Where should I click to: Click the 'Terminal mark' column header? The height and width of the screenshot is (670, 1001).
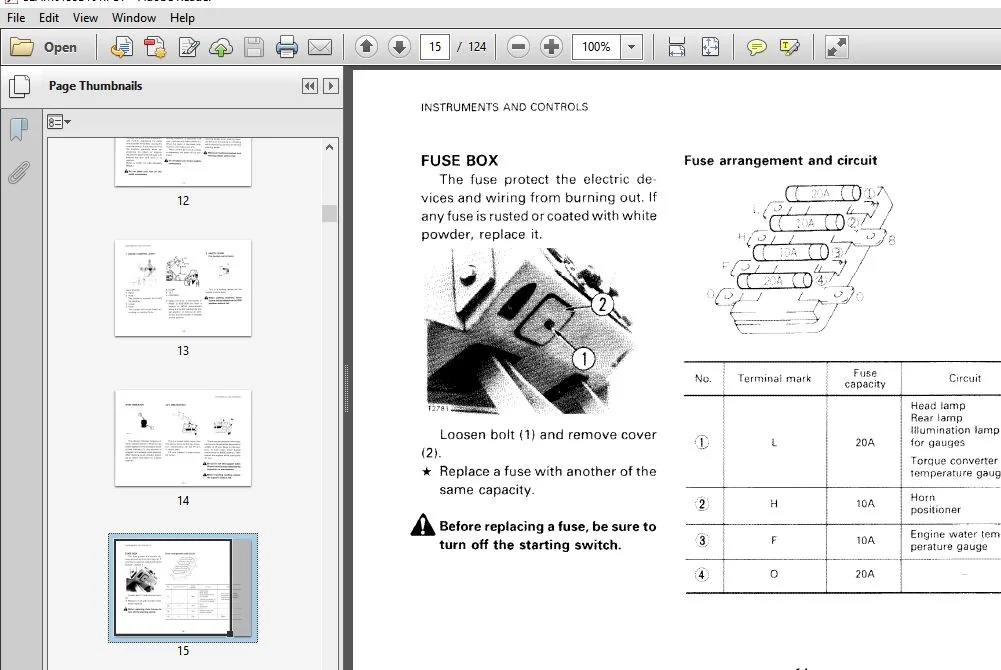[x=774, y=378]
